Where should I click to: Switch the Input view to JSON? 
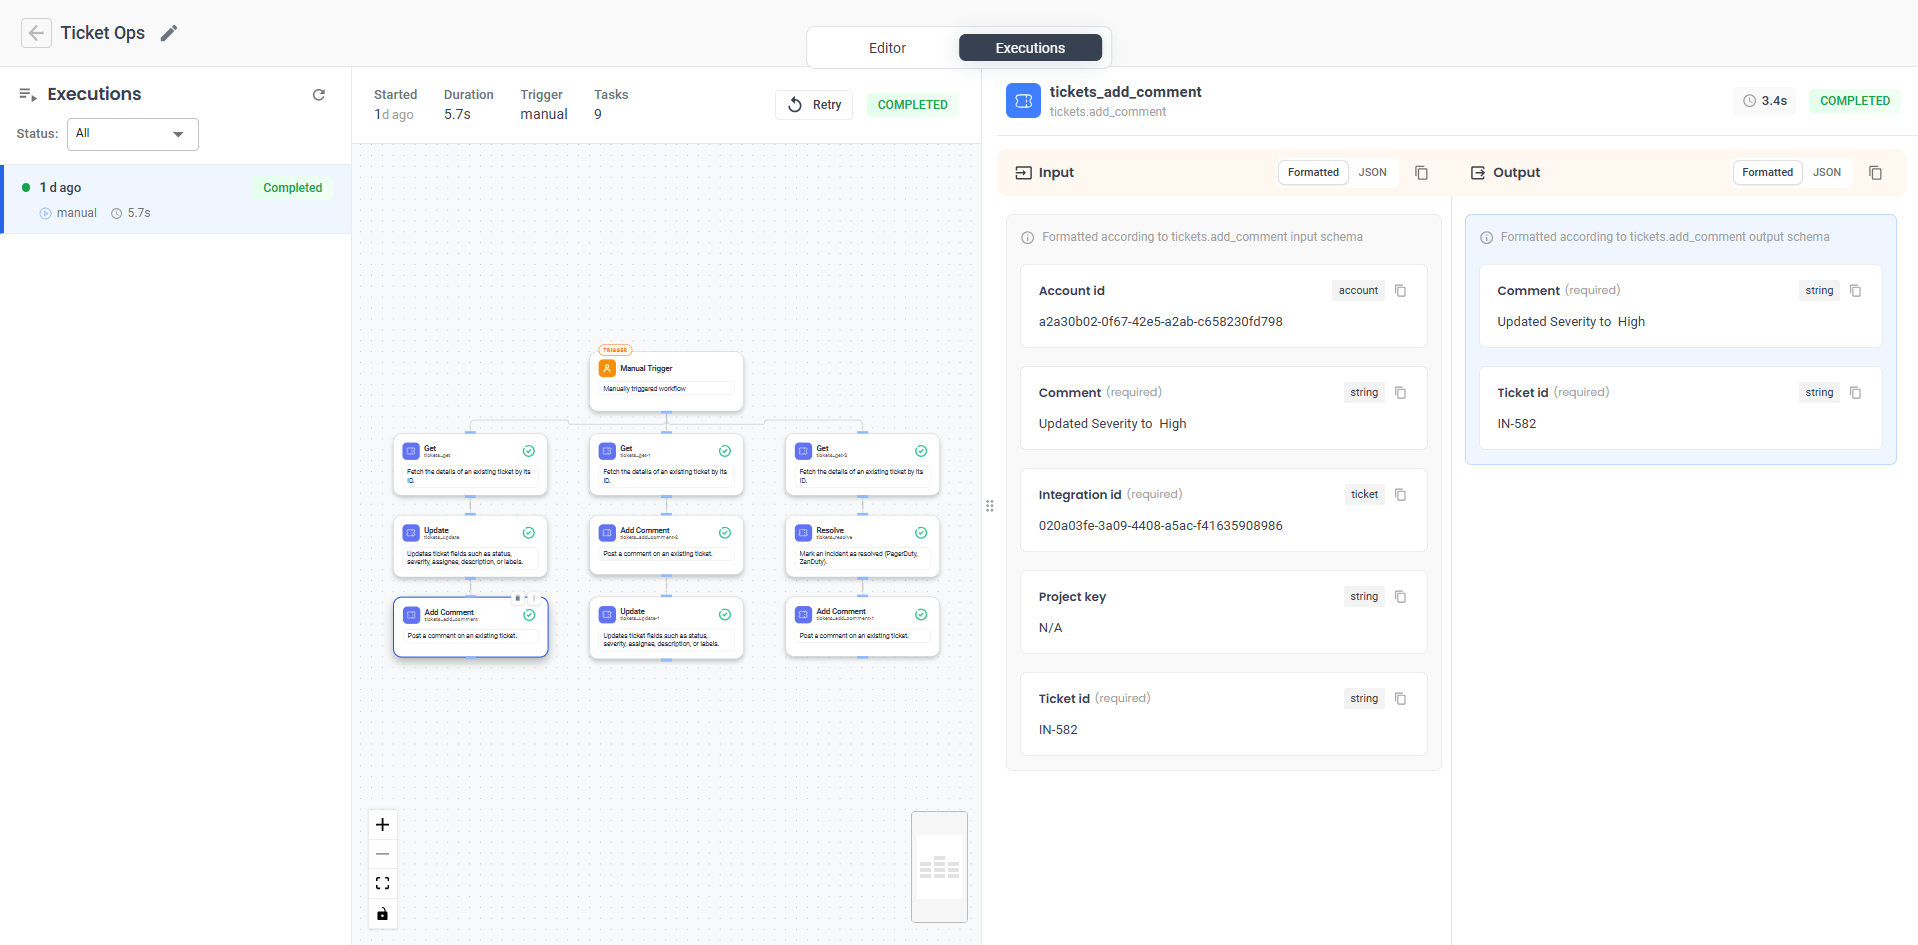[1372, 172]
